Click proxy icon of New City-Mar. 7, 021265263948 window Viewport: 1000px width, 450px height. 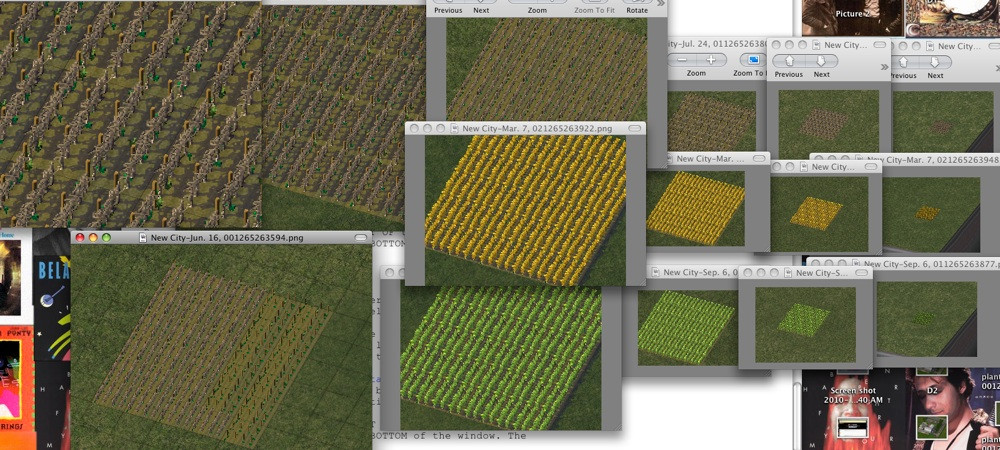858,159
